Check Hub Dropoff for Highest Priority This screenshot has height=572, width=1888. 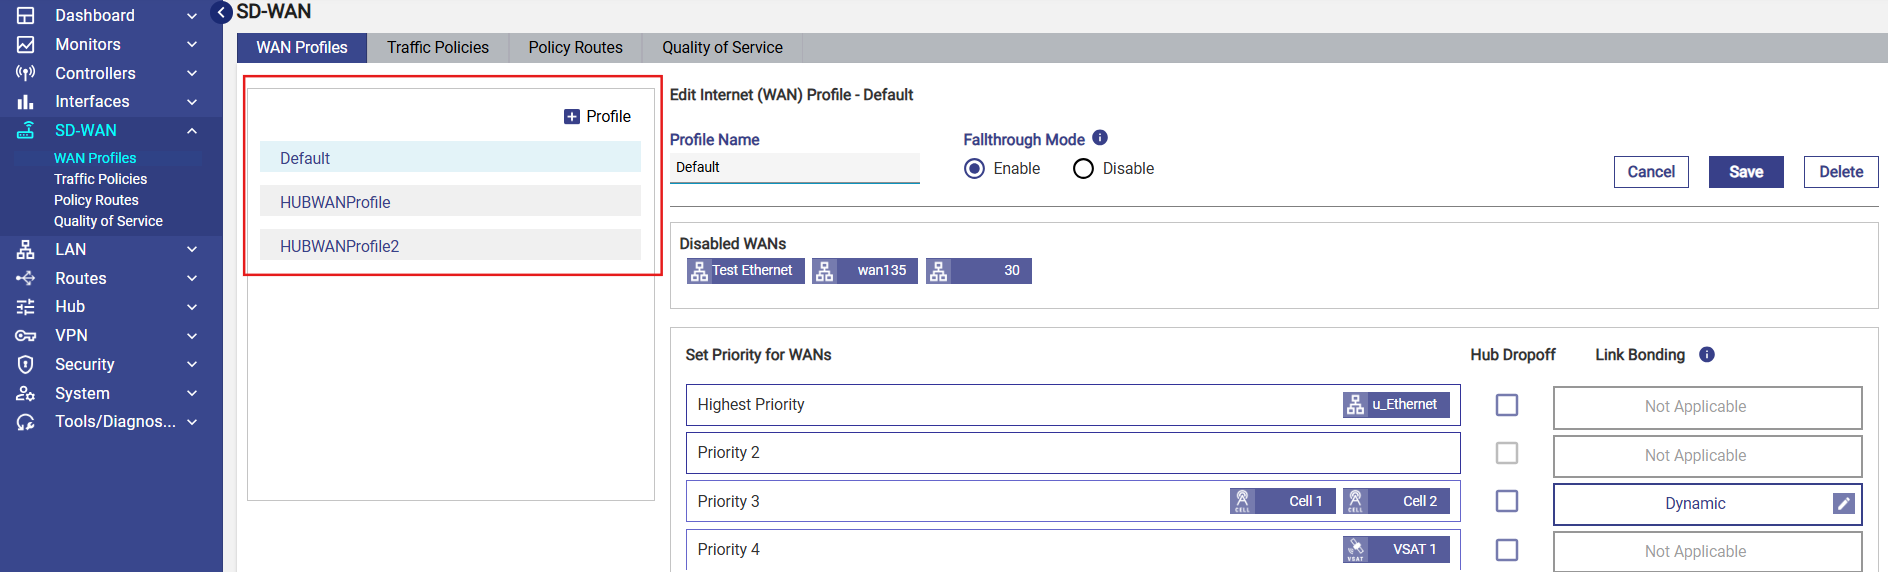(x=1506, y=405)
